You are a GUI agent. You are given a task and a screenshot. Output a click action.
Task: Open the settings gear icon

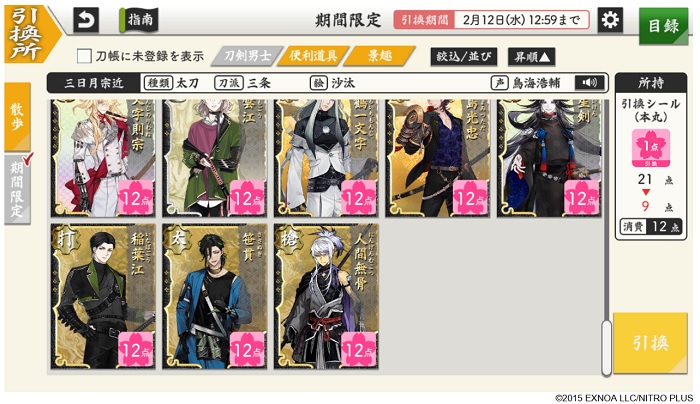pyautogui.click(x=610, y=20)
